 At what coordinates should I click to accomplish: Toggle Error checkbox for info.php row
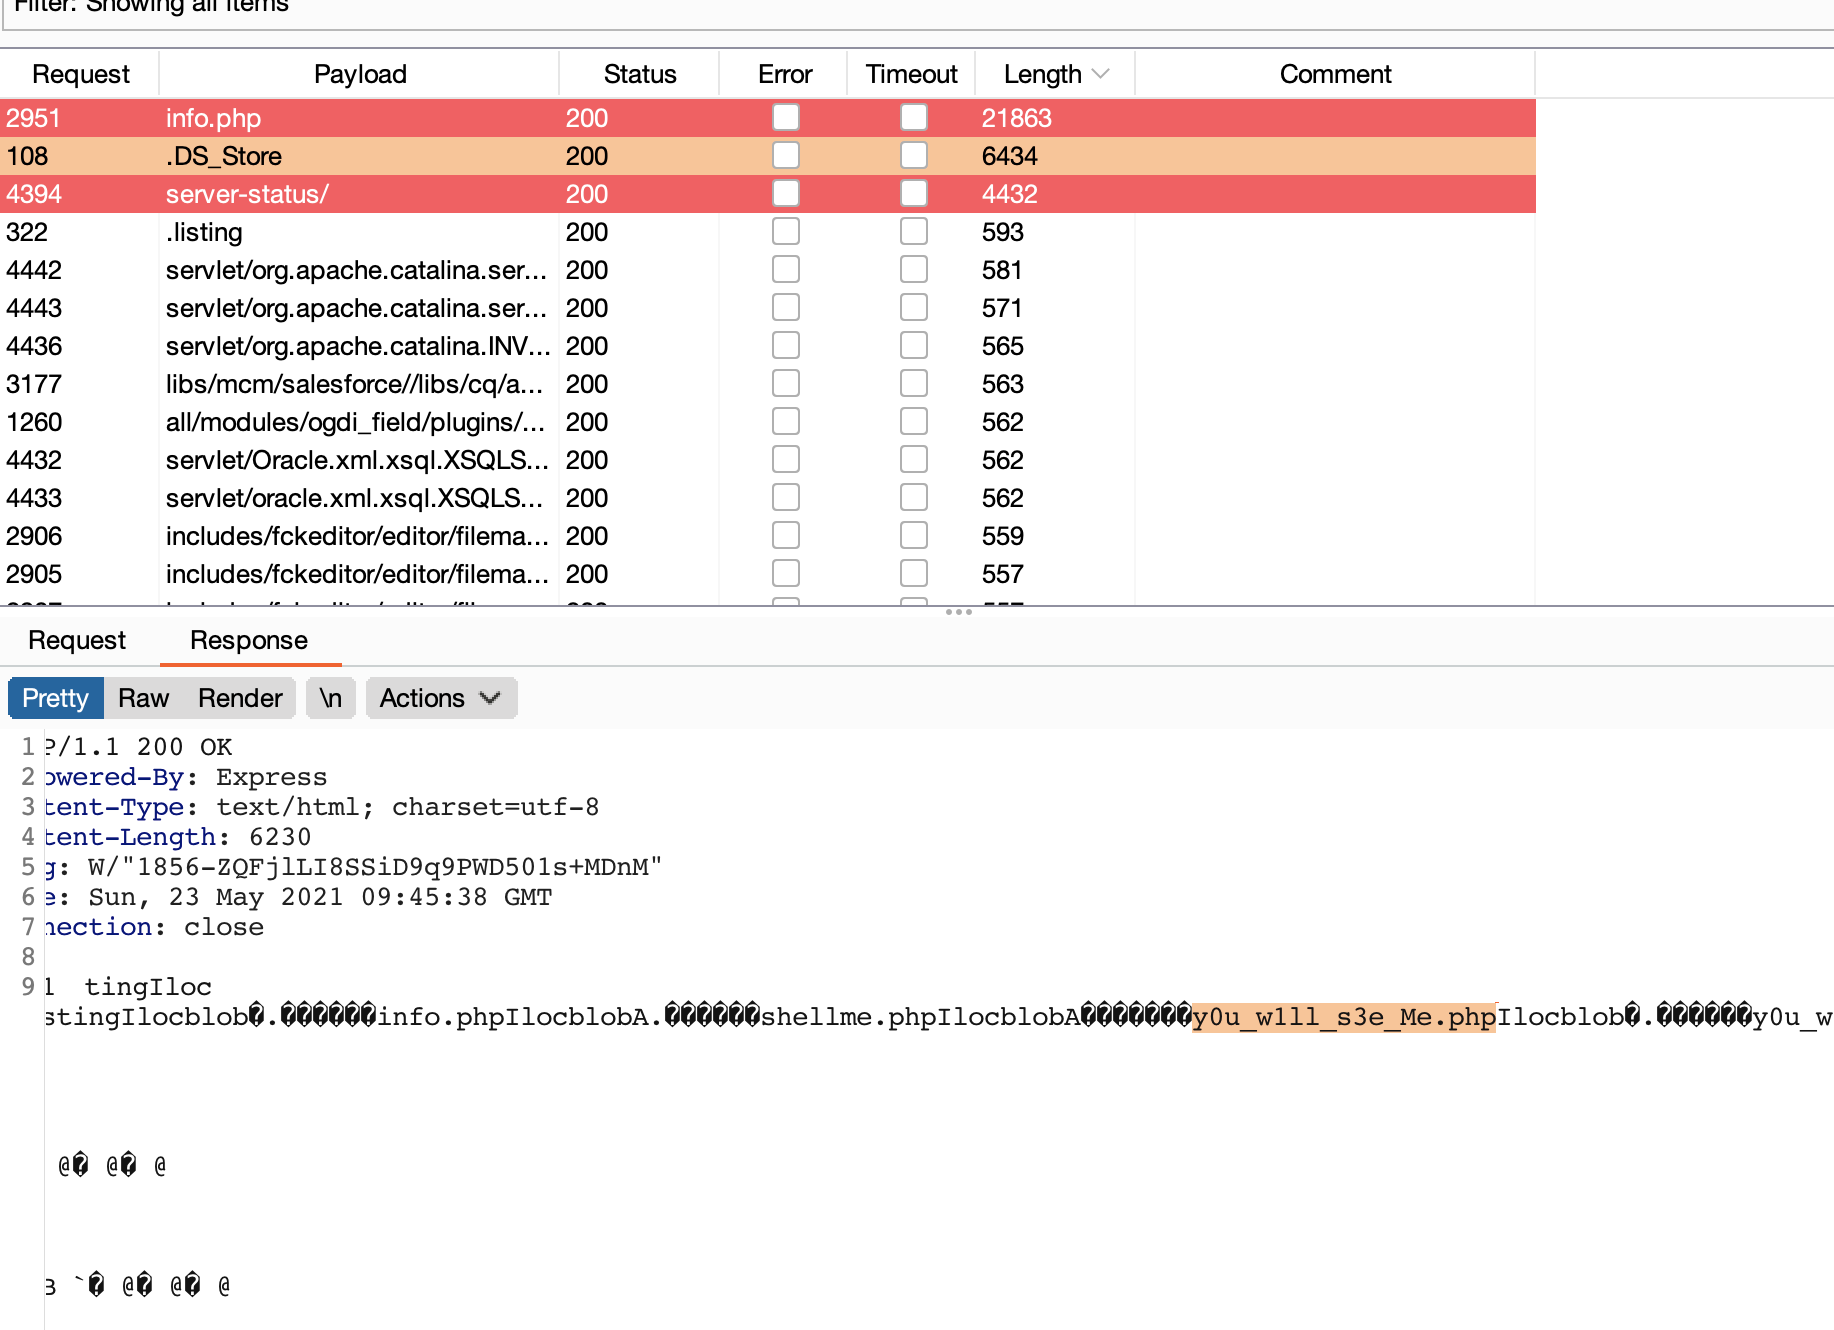(786, 117)
